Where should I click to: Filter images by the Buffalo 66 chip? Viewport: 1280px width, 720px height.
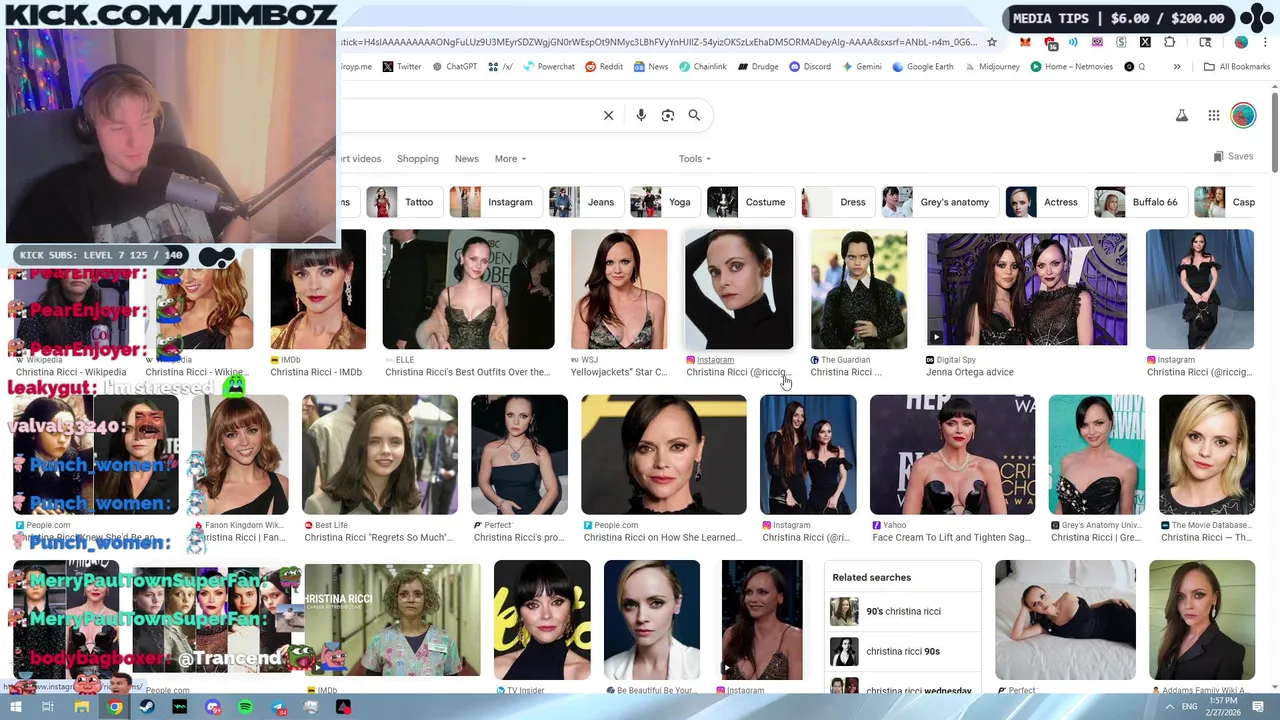coord(1140,202)
